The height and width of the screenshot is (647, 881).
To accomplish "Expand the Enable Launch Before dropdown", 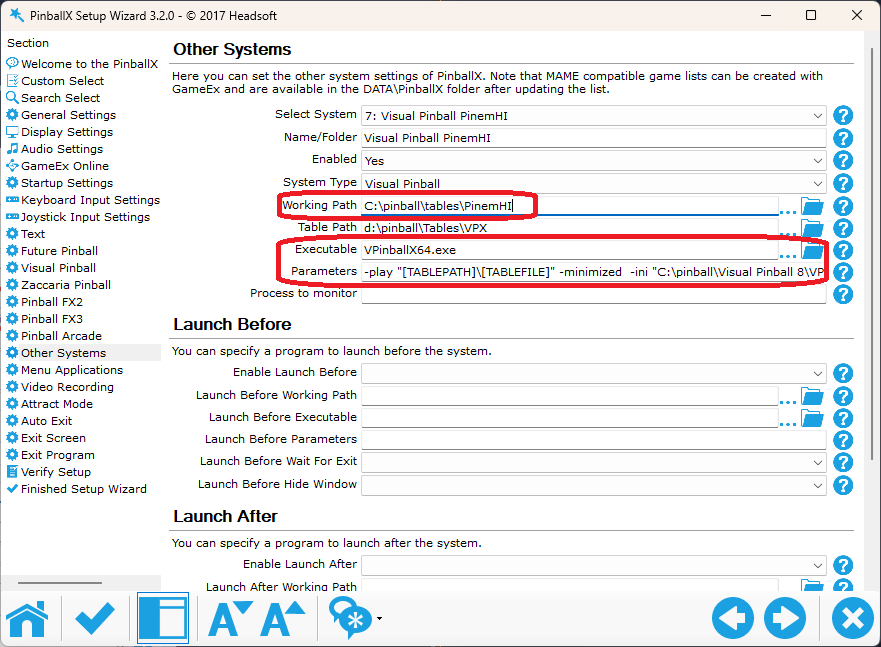I will pos(593,373).
